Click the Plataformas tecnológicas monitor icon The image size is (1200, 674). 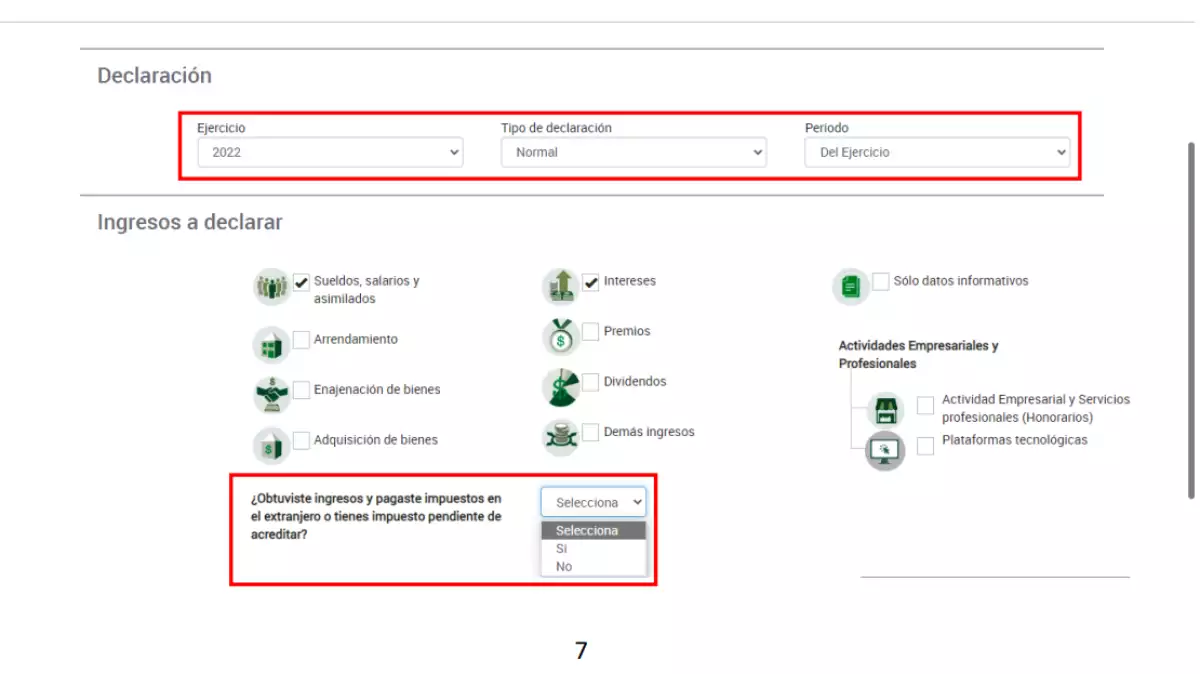point(884,451)
